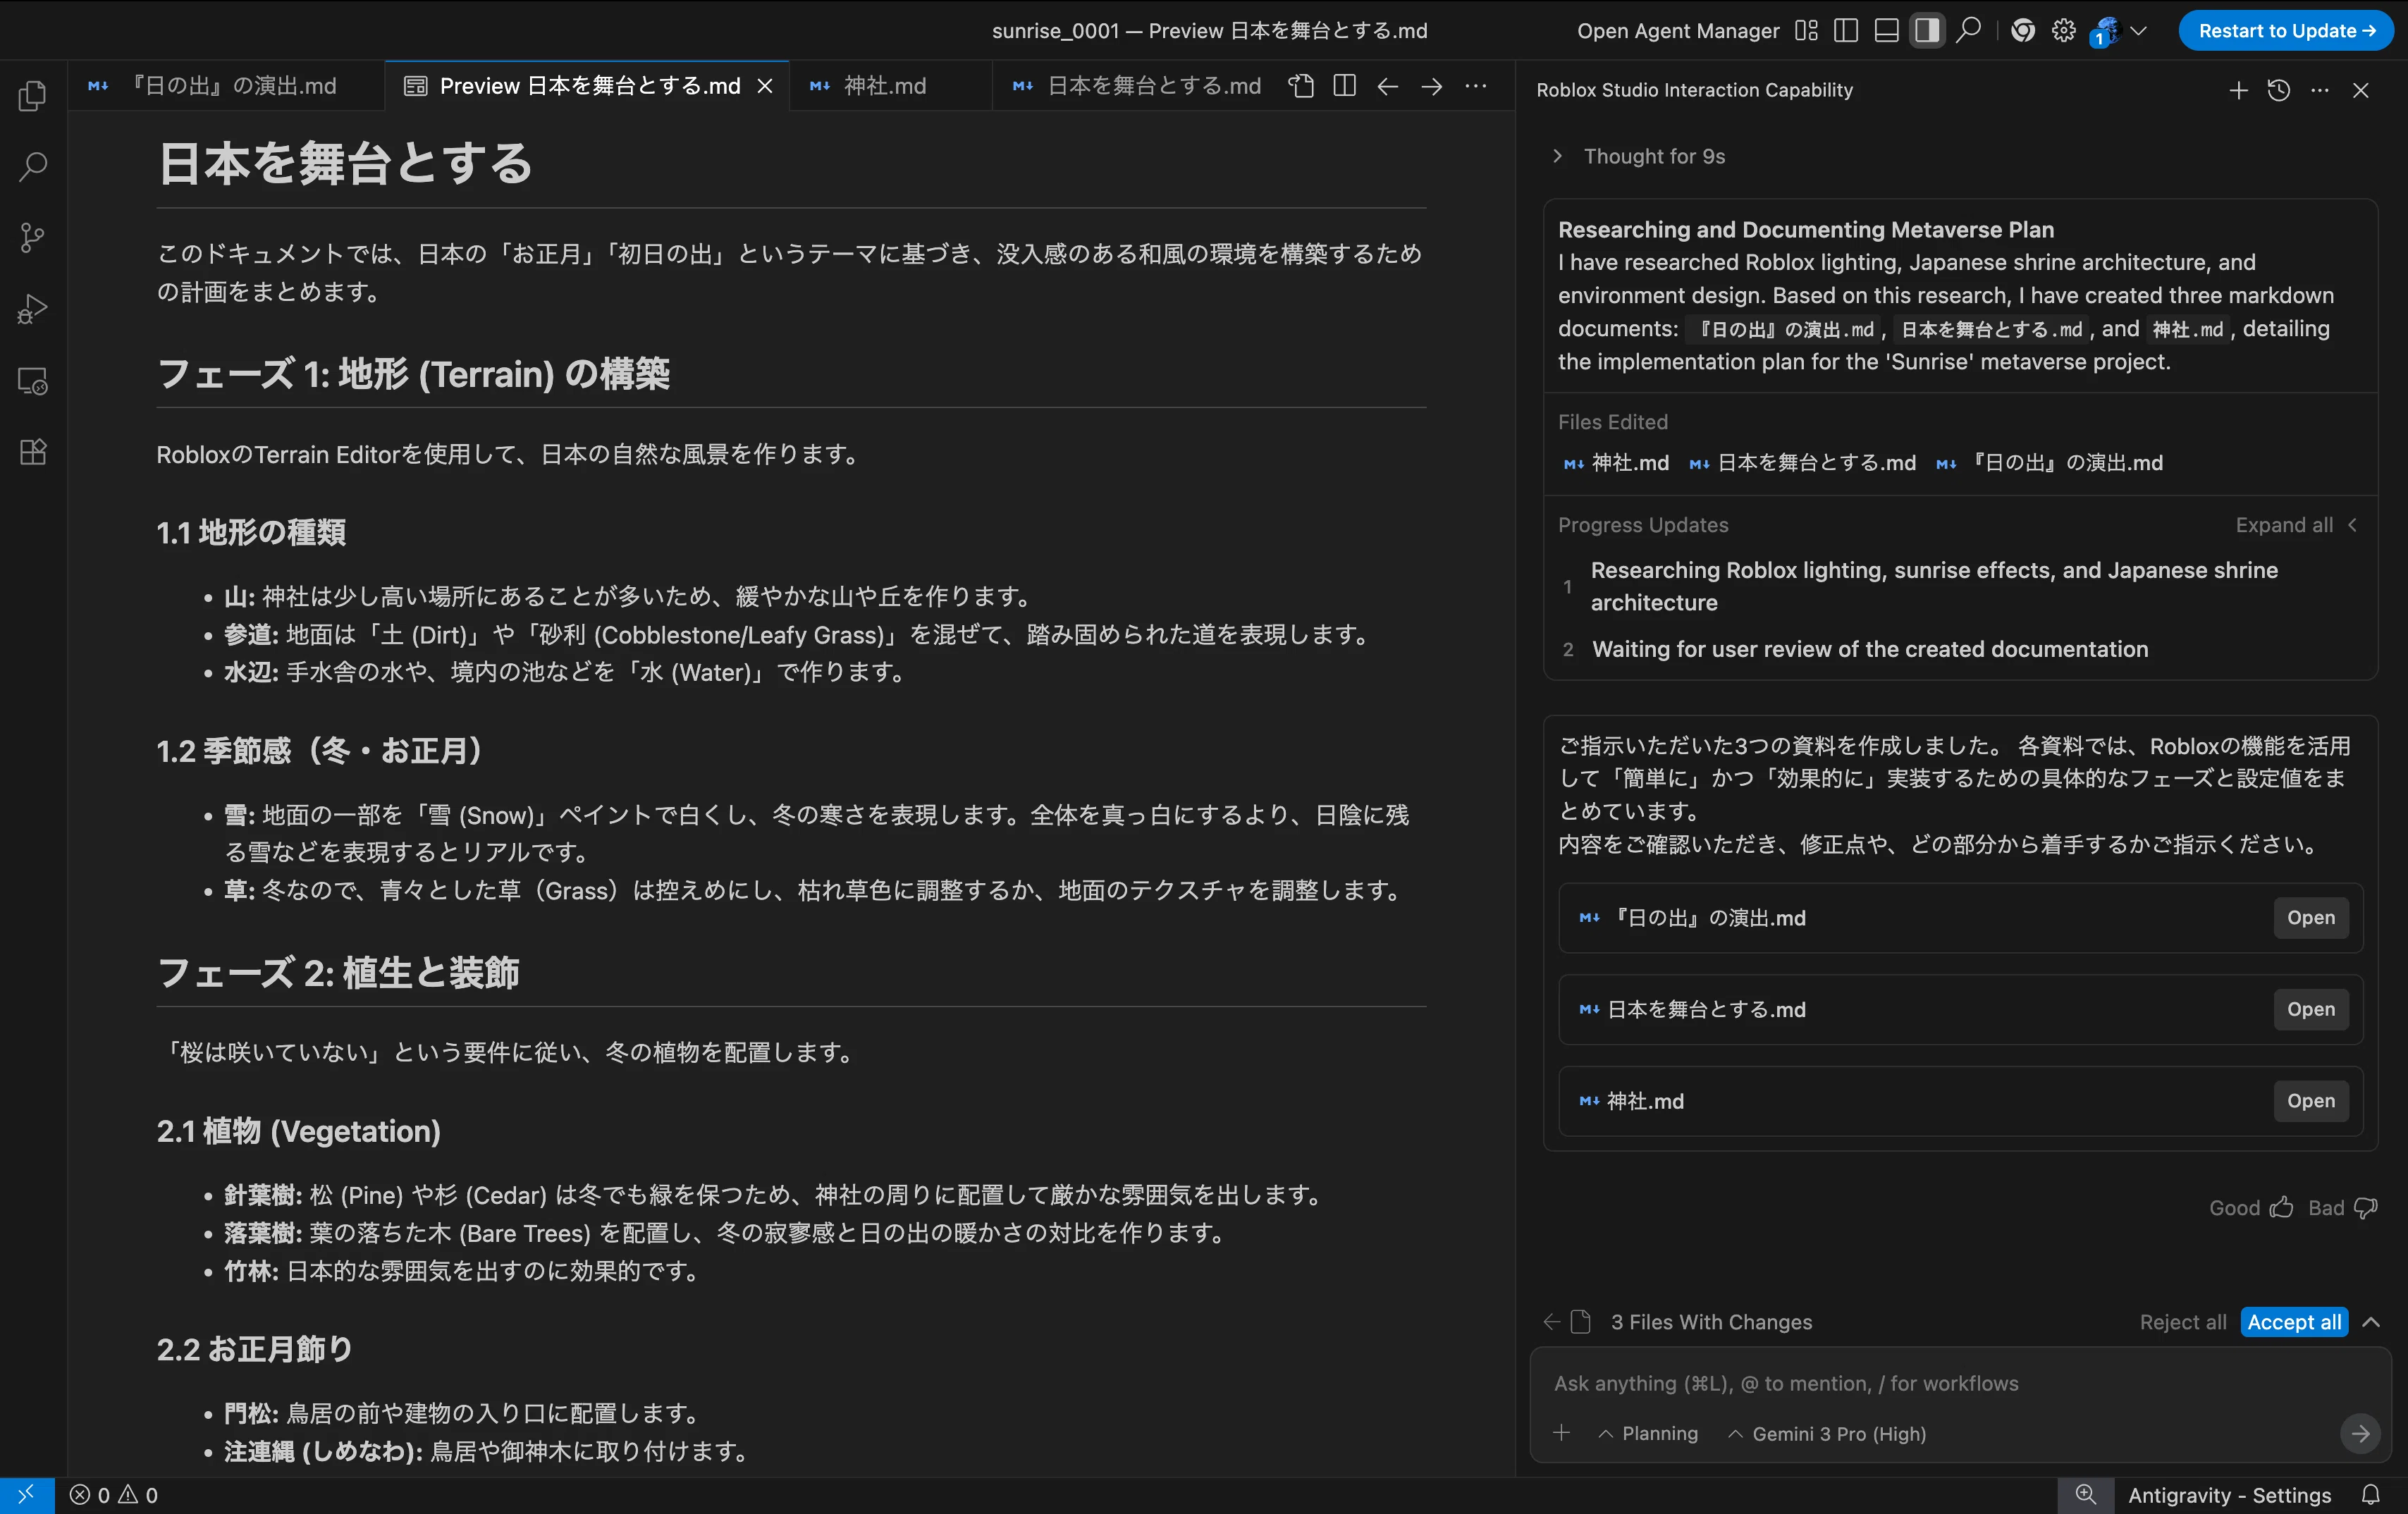Viewport: 2408px width, 1514px height.
Task: Collapse the 3 Files With Changes bar
Action: [2371, 1322]
